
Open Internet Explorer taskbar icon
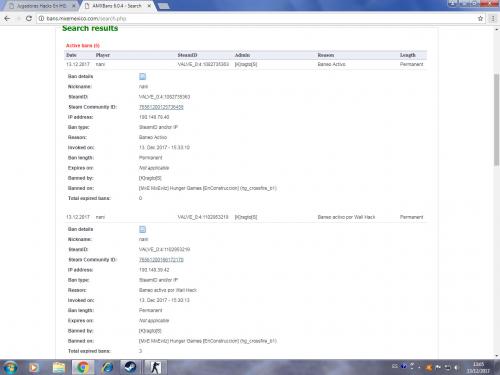[x=107, y=367]
